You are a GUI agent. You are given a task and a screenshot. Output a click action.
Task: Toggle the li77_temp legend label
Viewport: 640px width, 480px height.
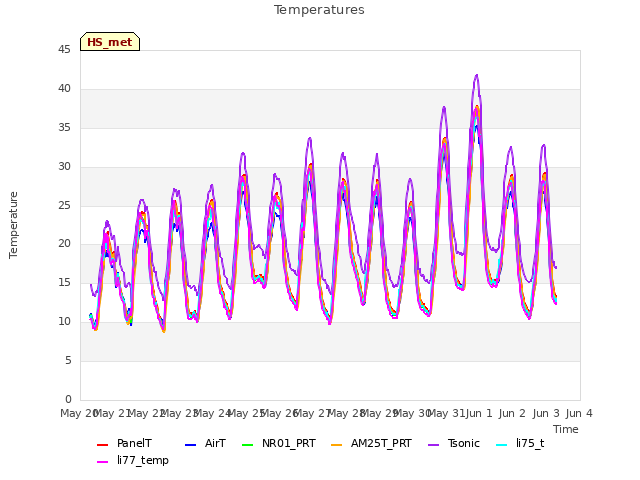(x=143, y=460)
